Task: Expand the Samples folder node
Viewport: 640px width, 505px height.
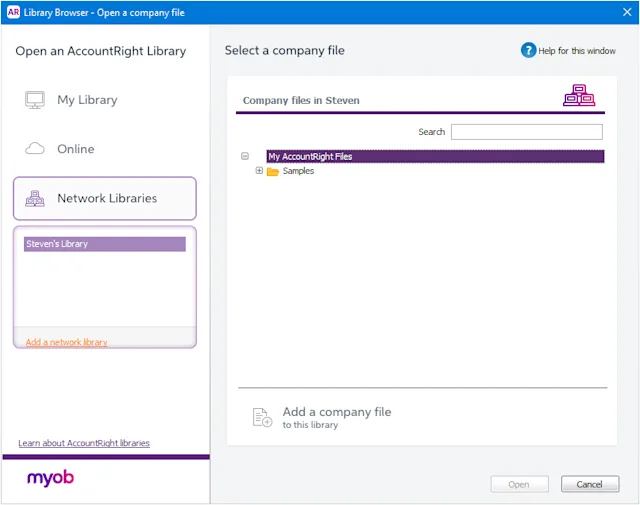Action: 259,171
